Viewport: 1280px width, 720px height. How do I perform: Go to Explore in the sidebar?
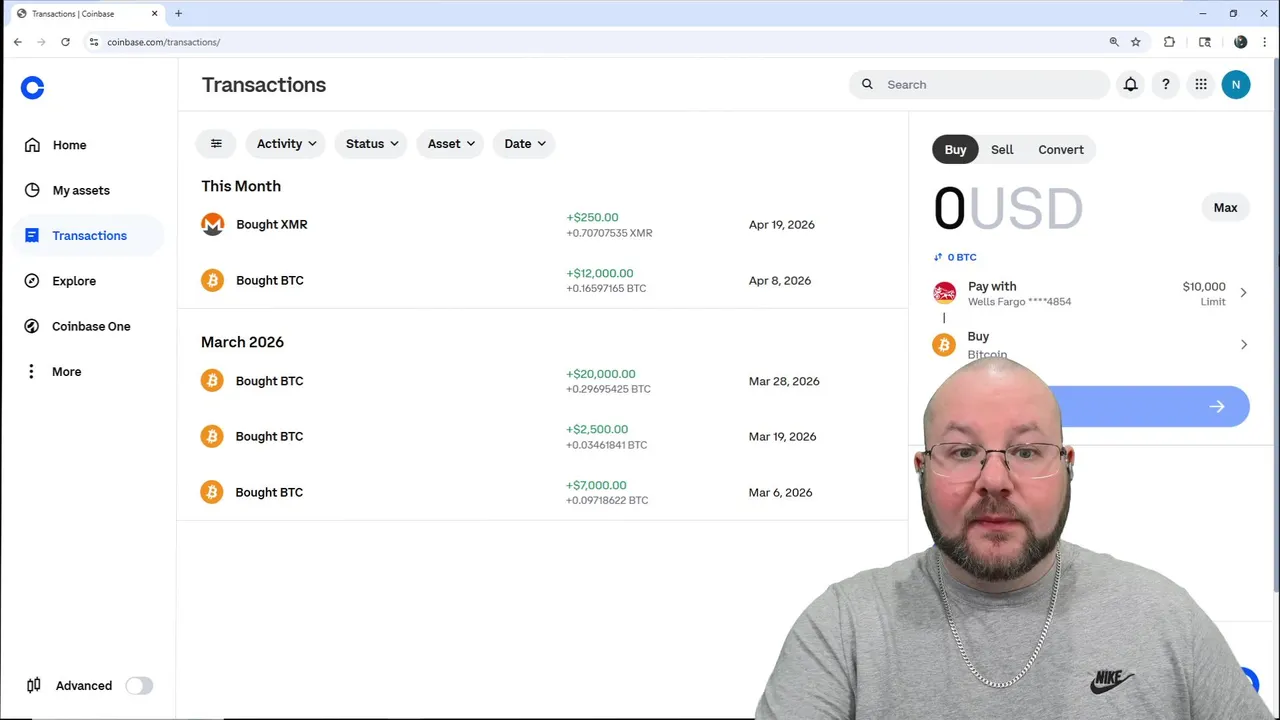coord(60,281)
